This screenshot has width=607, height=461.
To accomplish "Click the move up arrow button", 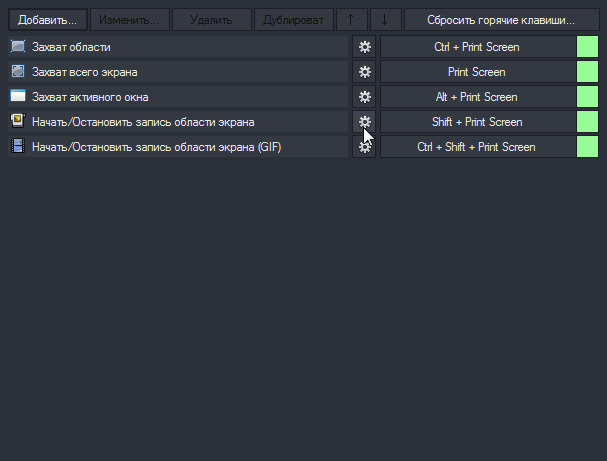I will pyautogui.click(x=352, y=20).
